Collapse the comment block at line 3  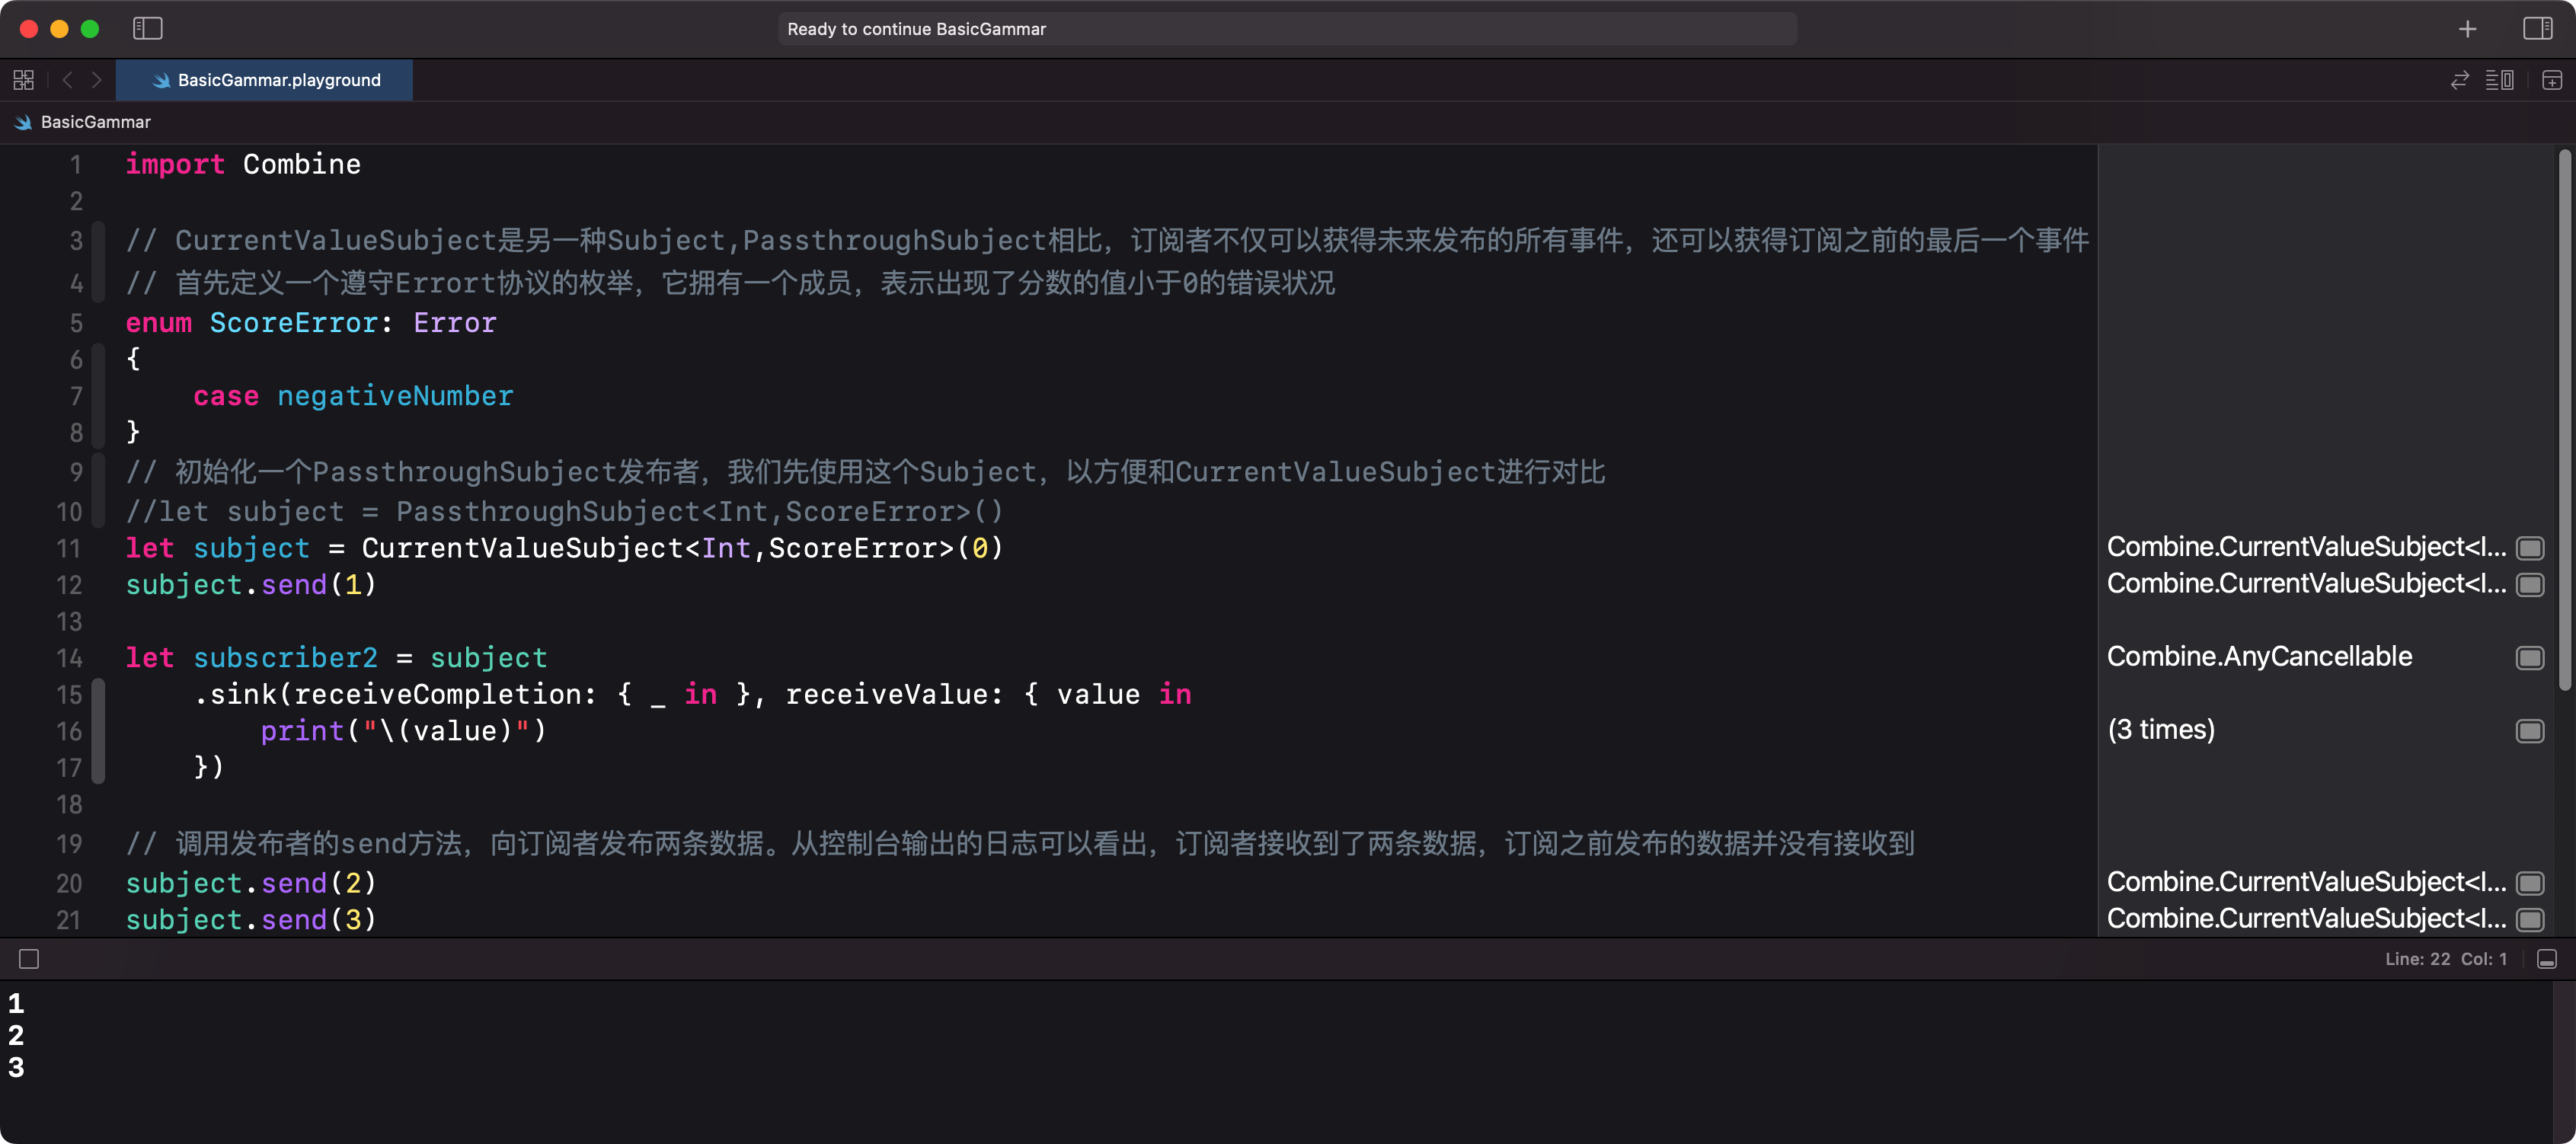98,262
